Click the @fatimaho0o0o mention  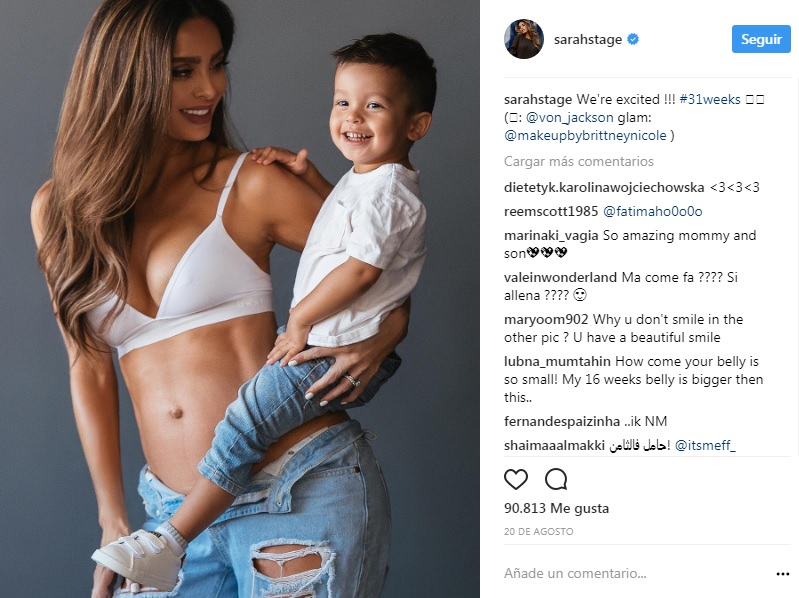click(x=652, y=211)
